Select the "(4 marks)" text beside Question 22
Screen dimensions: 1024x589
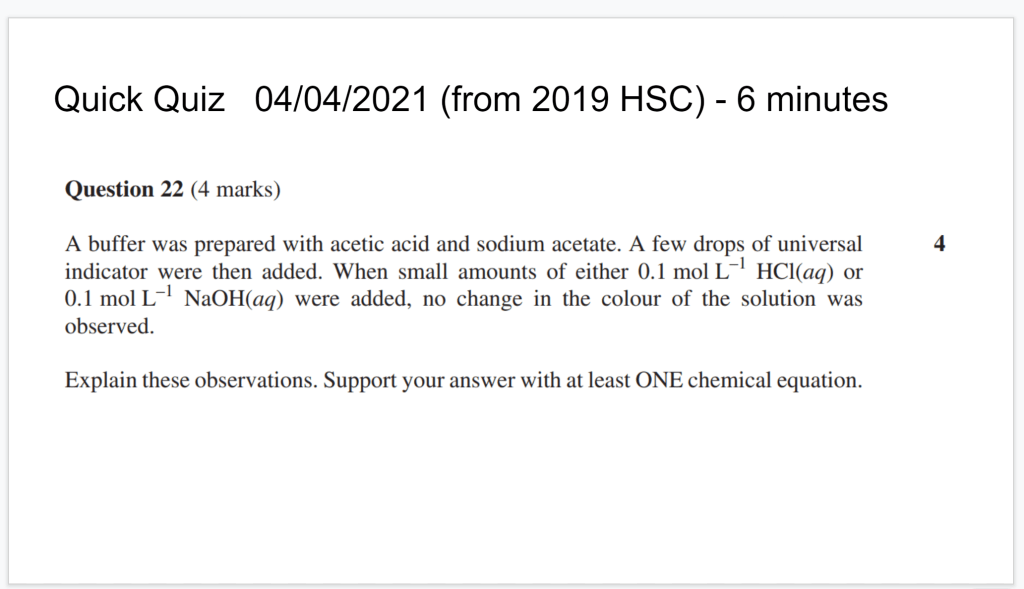pyautogui.click(x=234, y=189)
